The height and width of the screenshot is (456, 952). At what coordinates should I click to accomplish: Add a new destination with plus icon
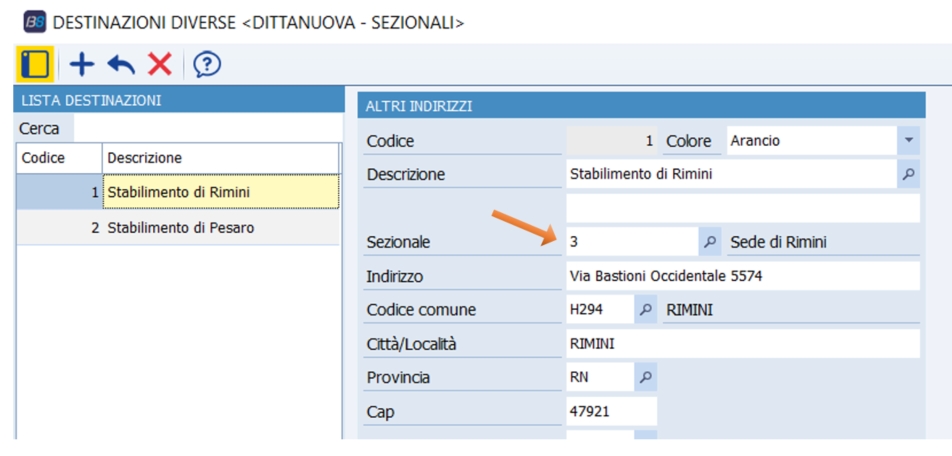(81, 65)
